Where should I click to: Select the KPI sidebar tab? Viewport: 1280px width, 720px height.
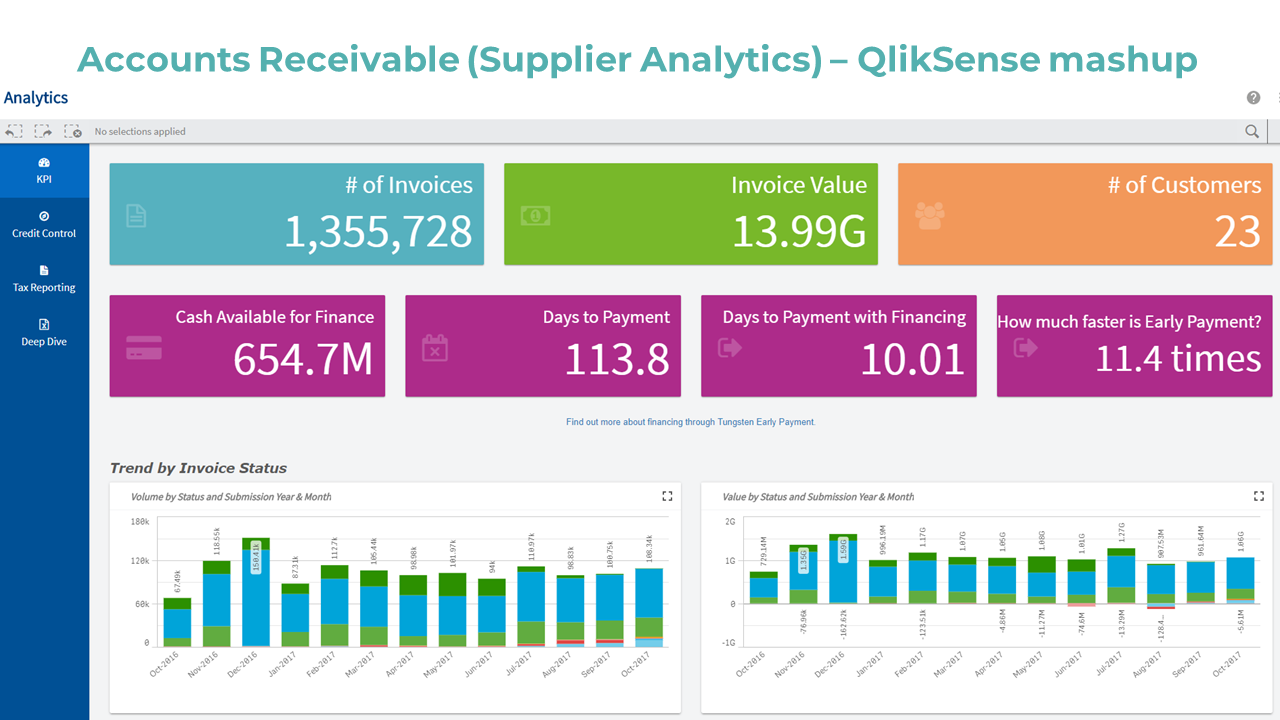coord(44,170)
